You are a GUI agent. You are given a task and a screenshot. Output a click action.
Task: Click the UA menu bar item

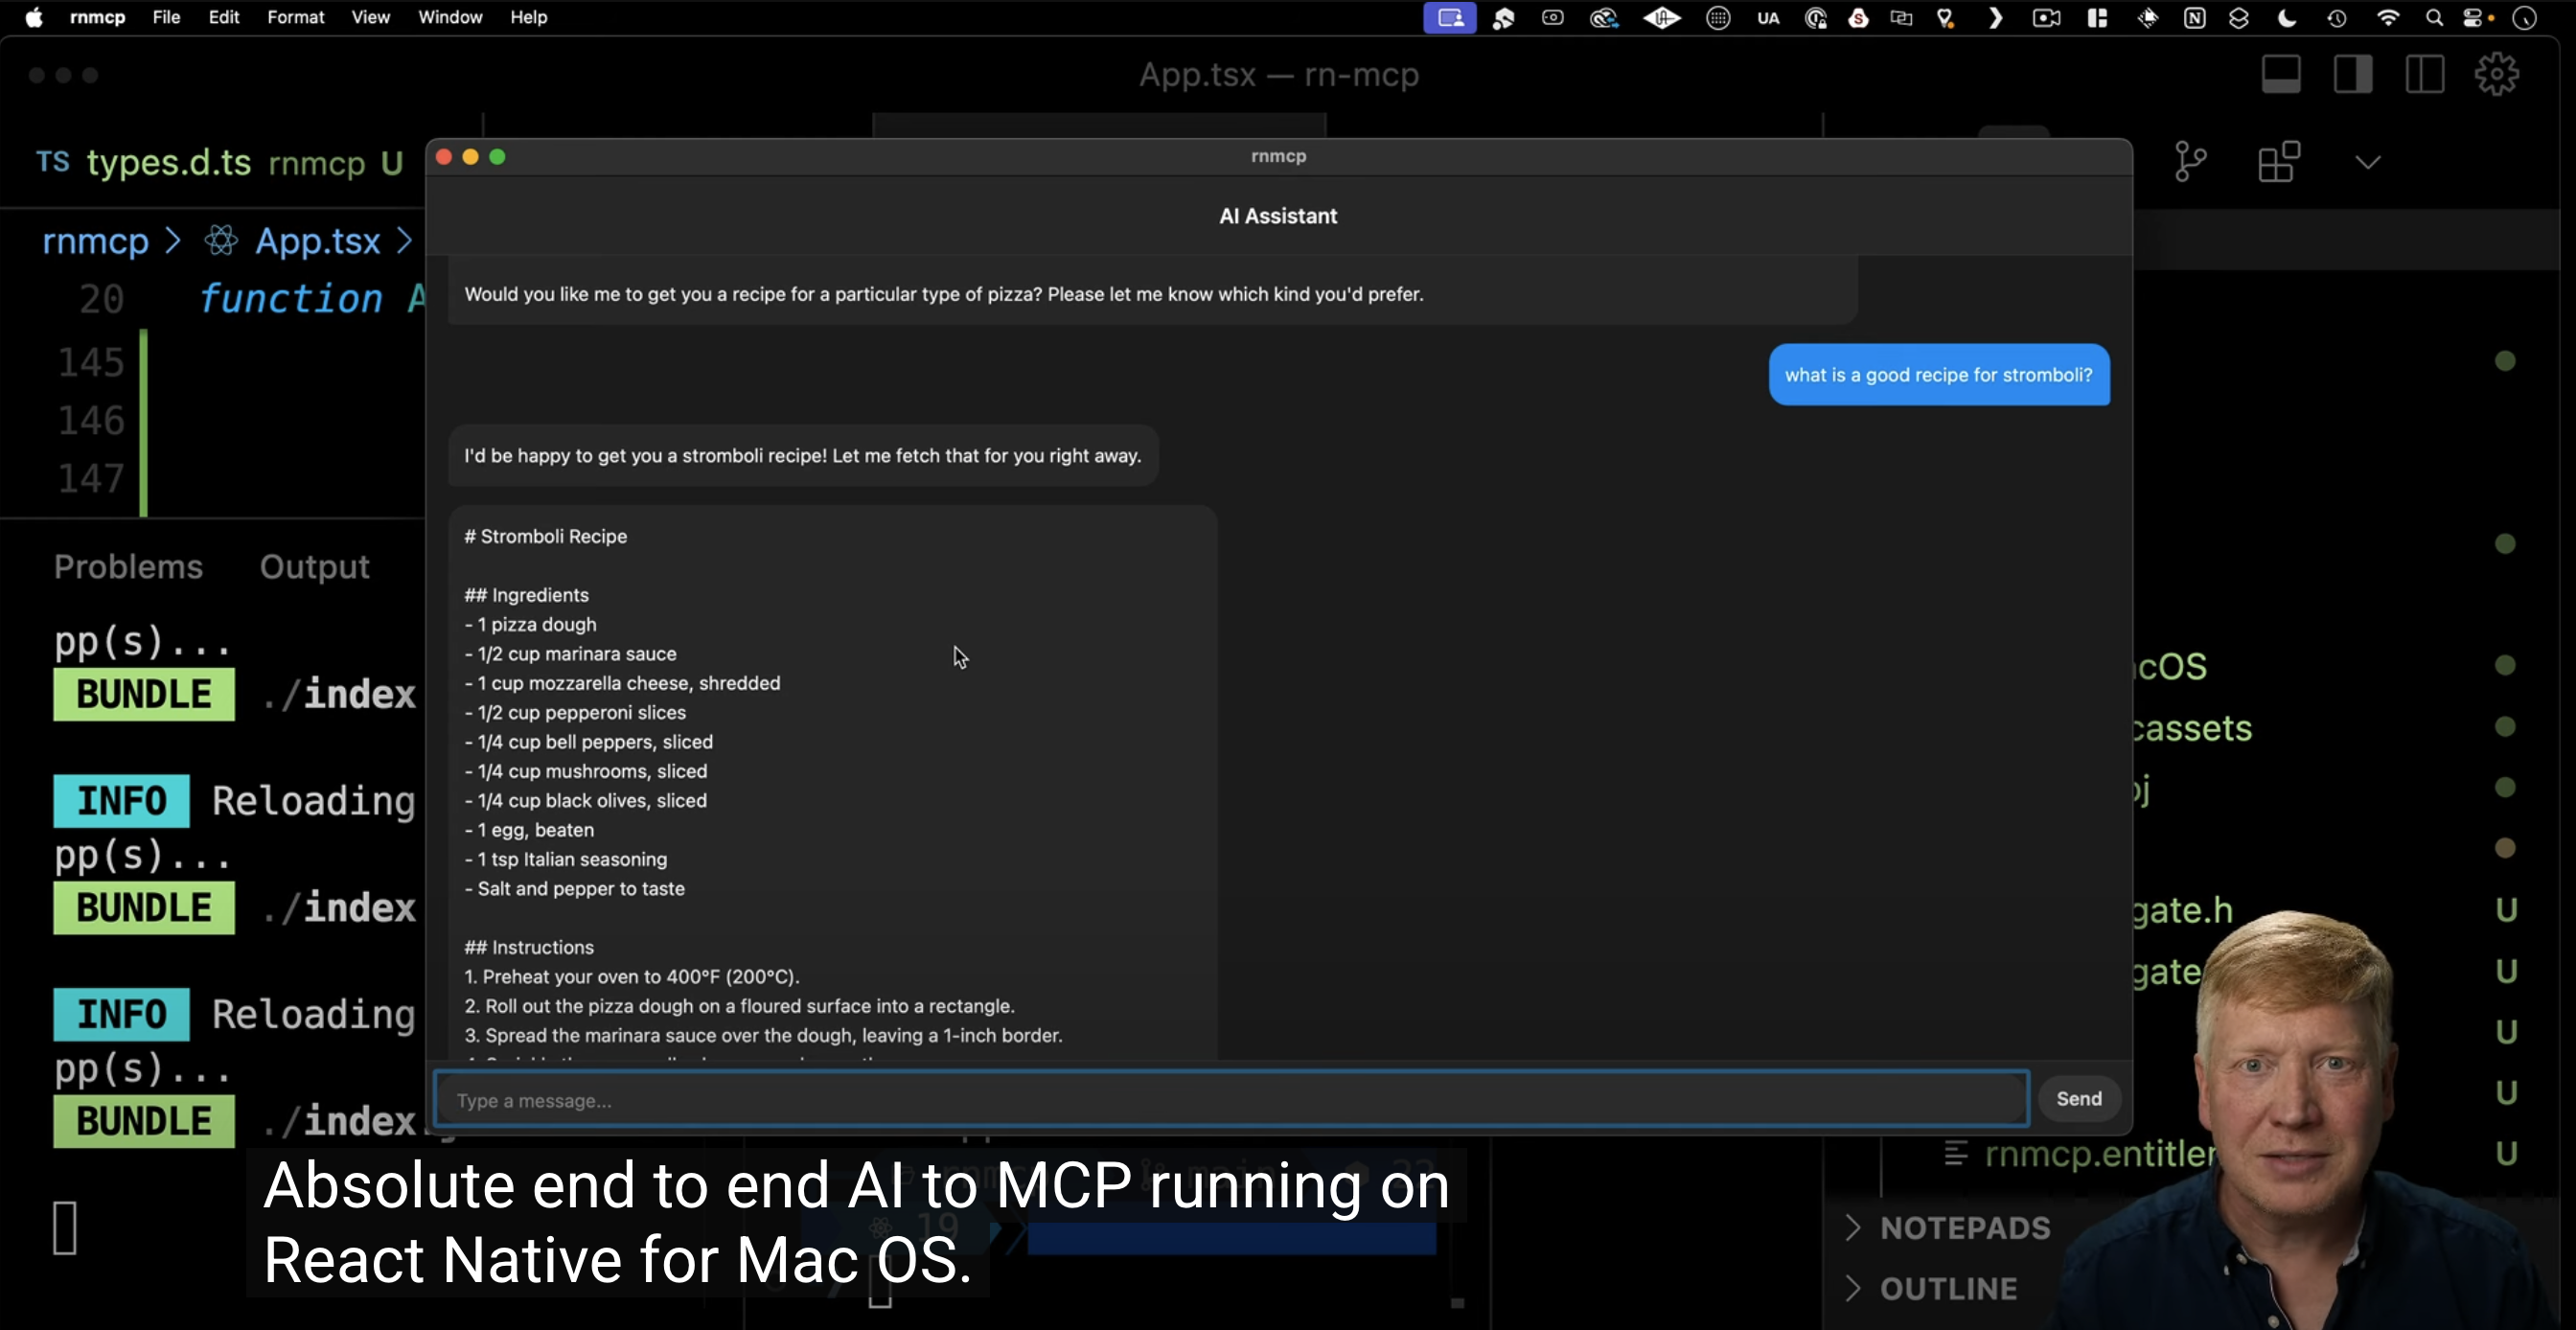coord(1768,17)
